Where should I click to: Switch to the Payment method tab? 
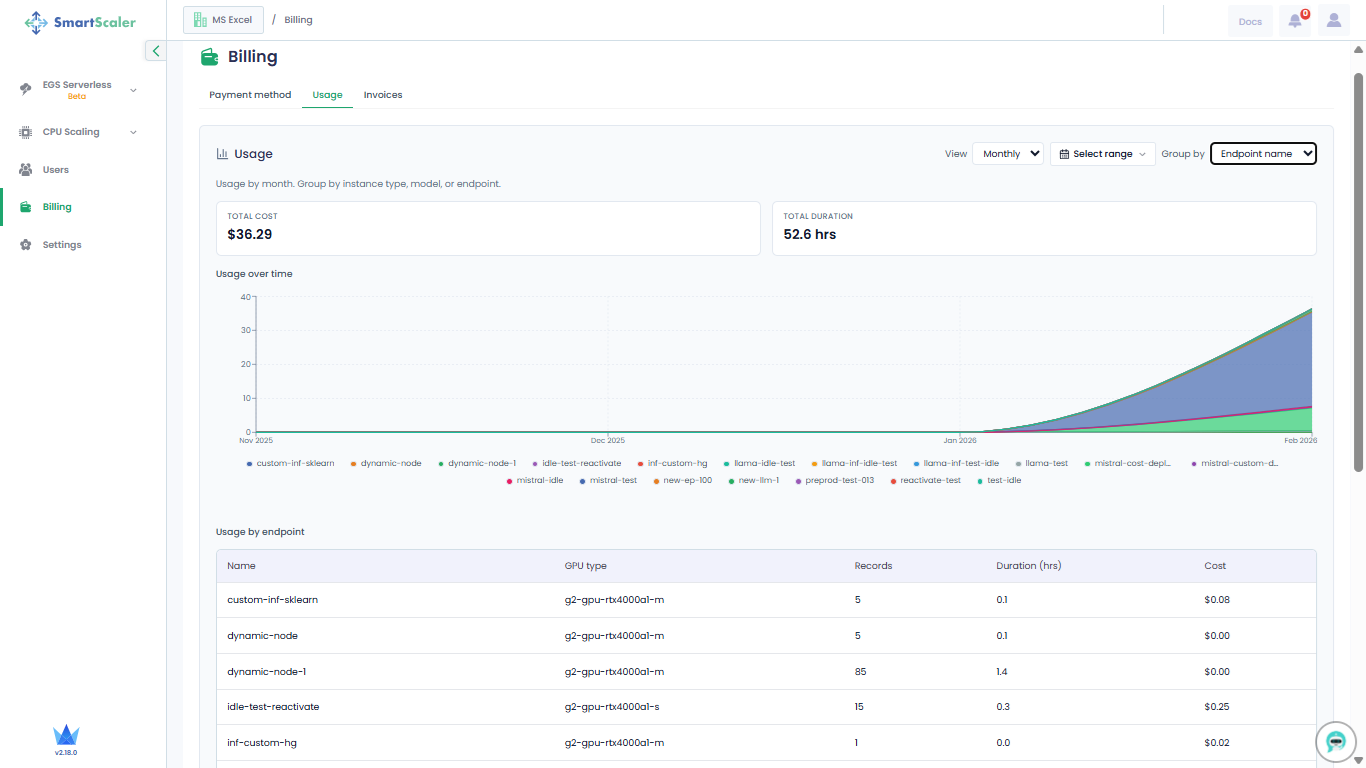coord(250,95)
